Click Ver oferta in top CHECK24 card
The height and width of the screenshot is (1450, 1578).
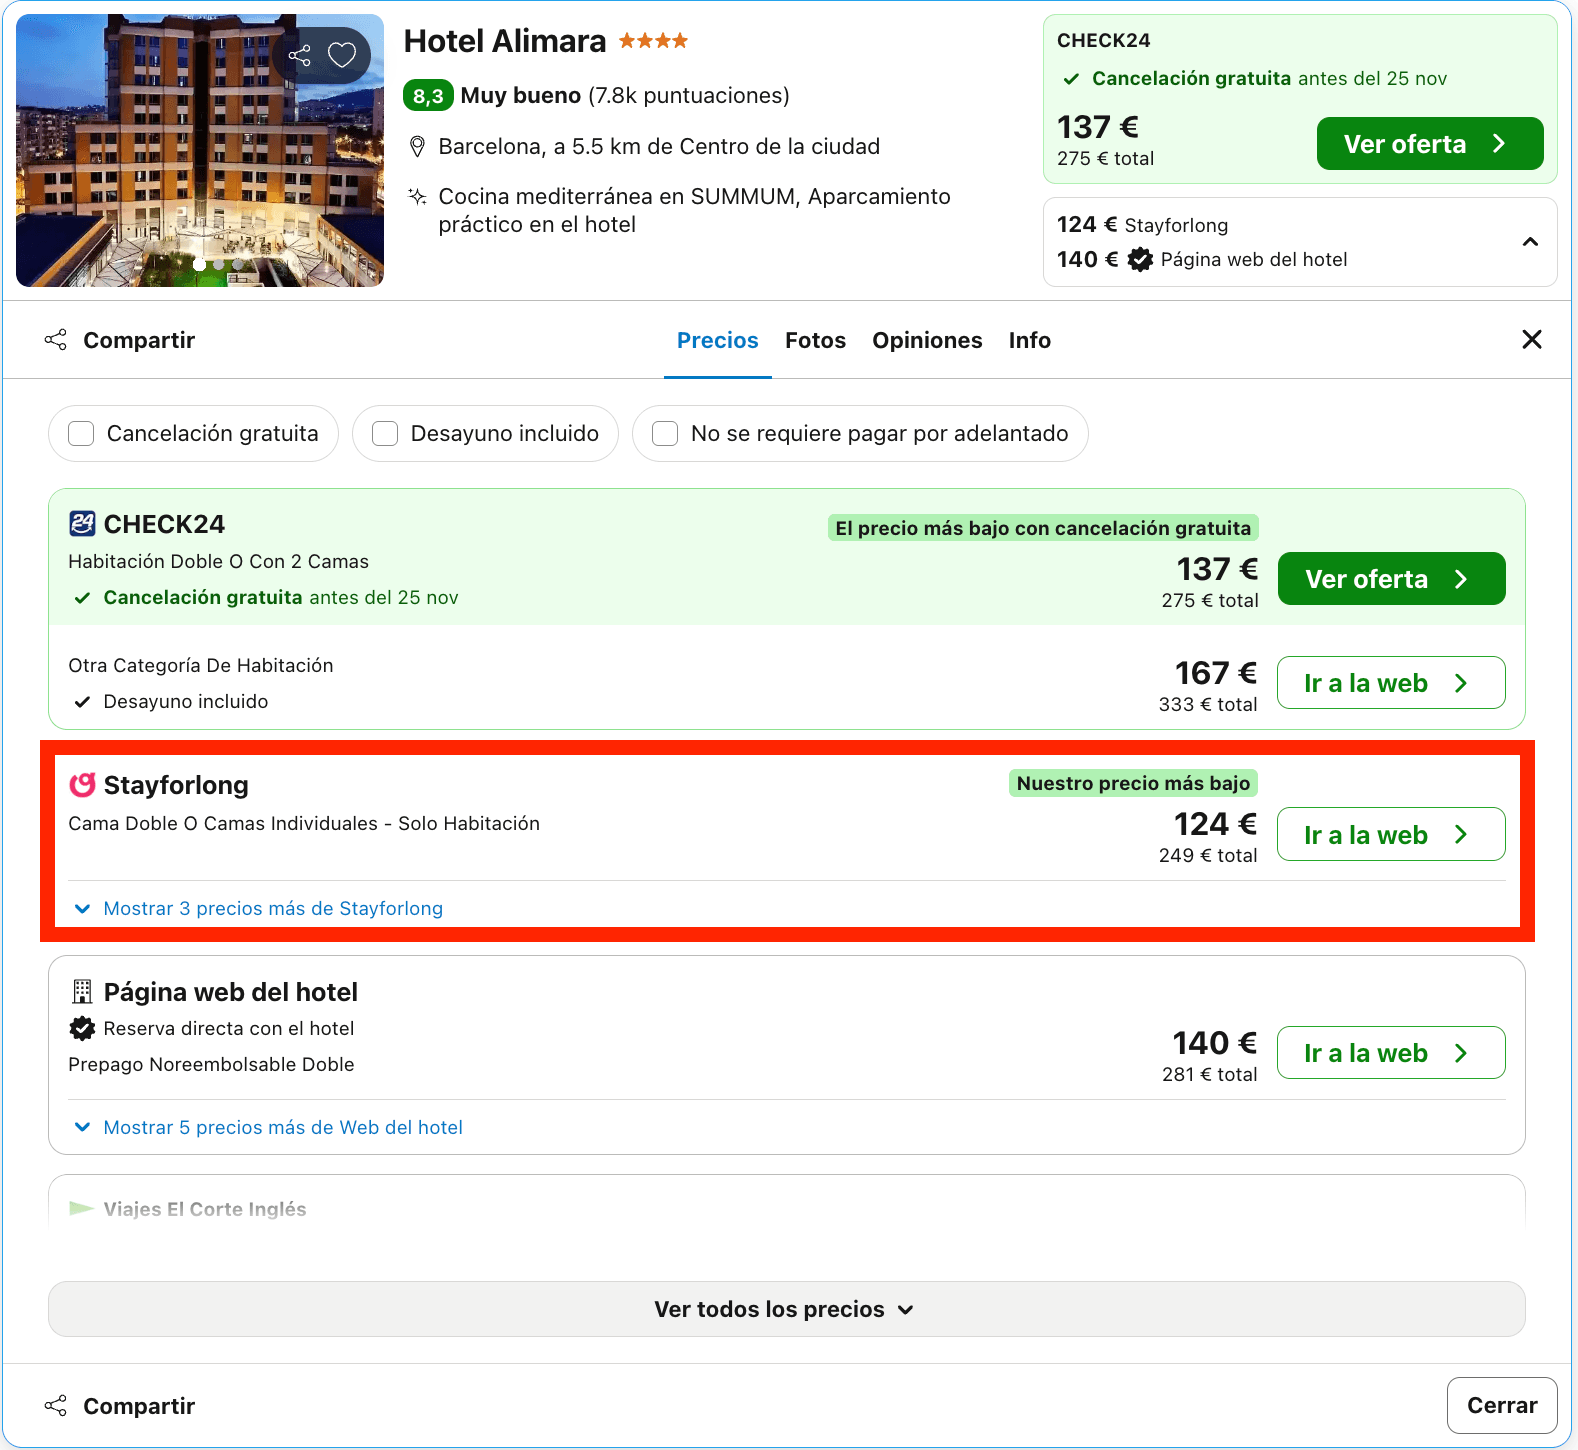tap(1430, 144)
